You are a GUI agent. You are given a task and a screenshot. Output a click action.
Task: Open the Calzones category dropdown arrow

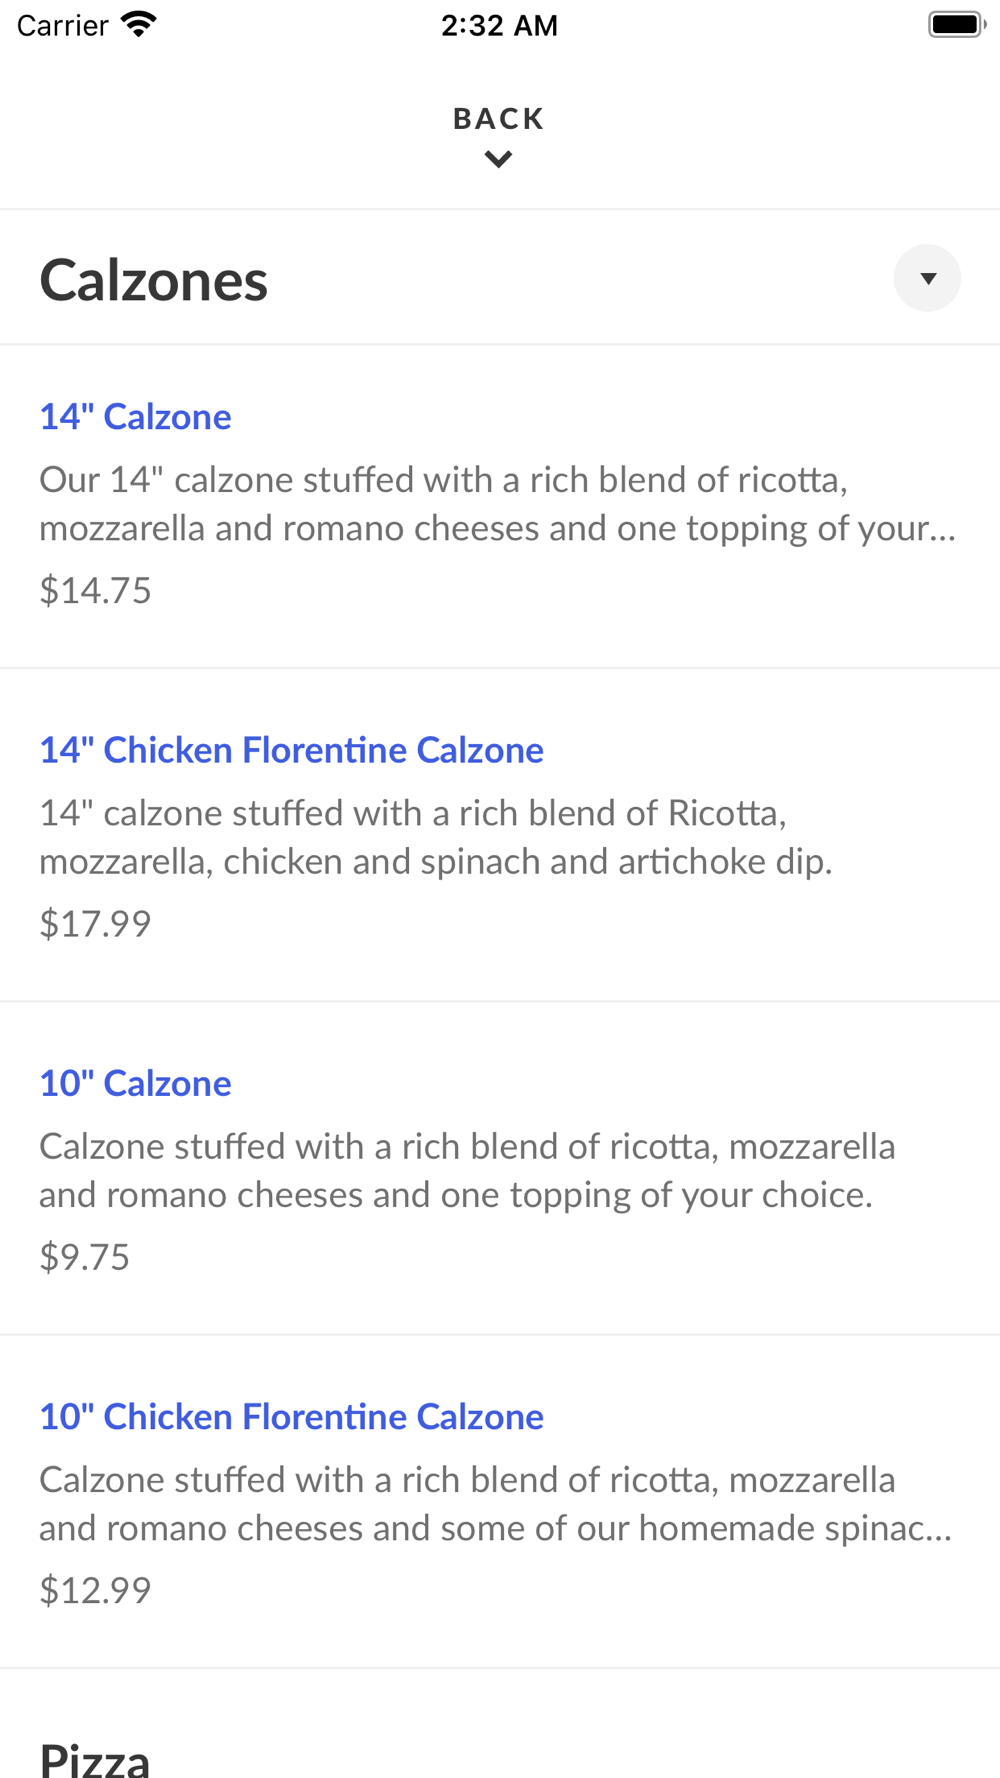(927, 278)
